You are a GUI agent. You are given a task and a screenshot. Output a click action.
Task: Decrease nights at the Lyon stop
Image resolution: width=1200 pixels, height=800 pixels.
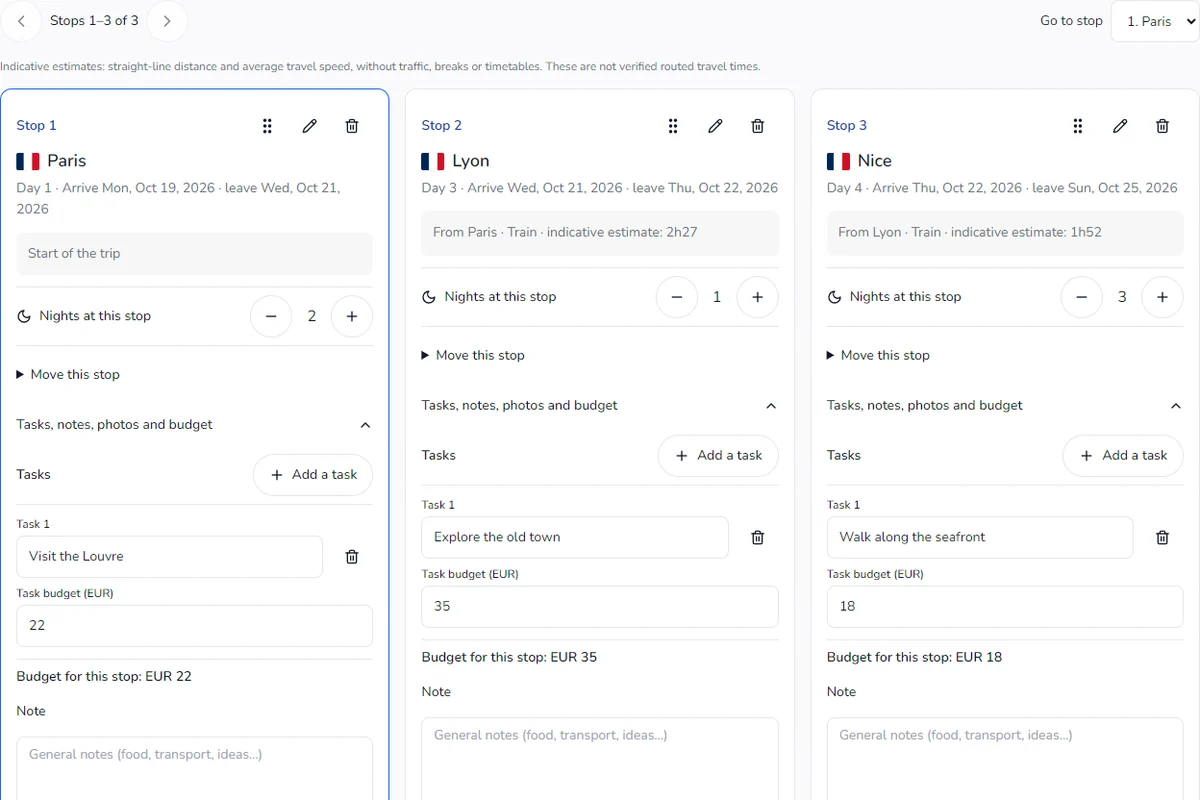677,297
